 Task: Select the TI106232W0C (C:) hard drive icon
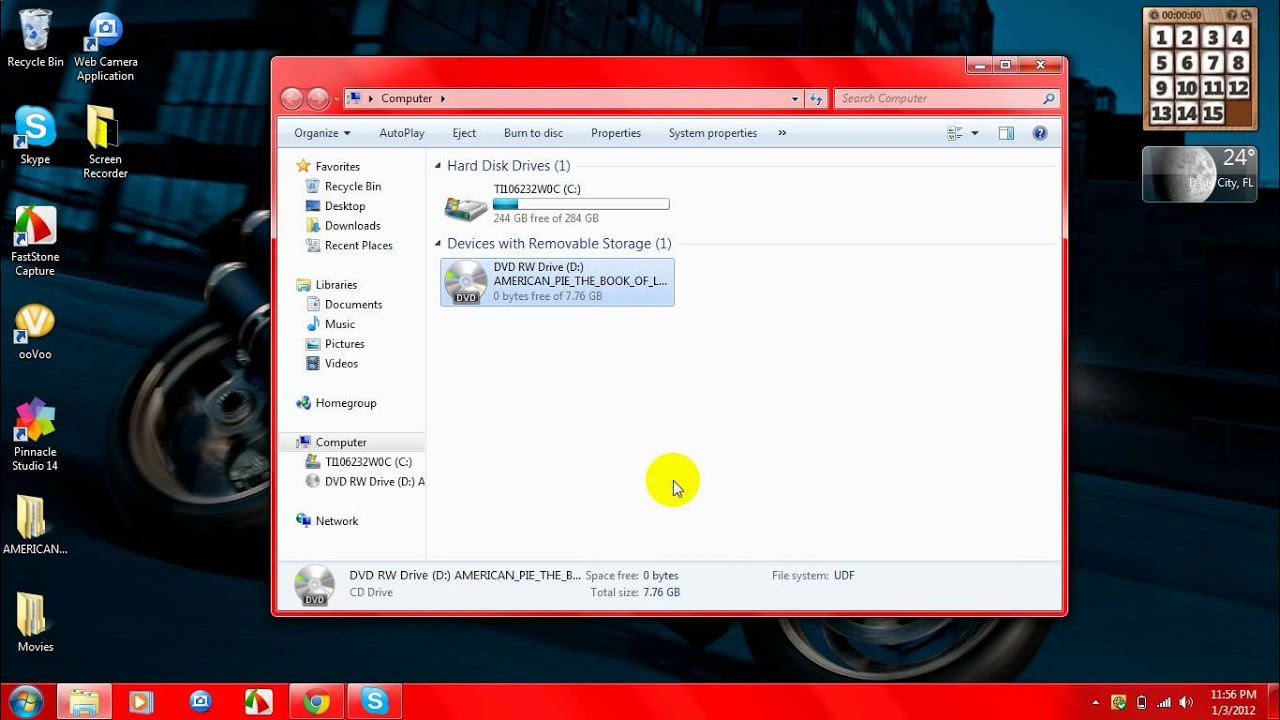(466, 205)
